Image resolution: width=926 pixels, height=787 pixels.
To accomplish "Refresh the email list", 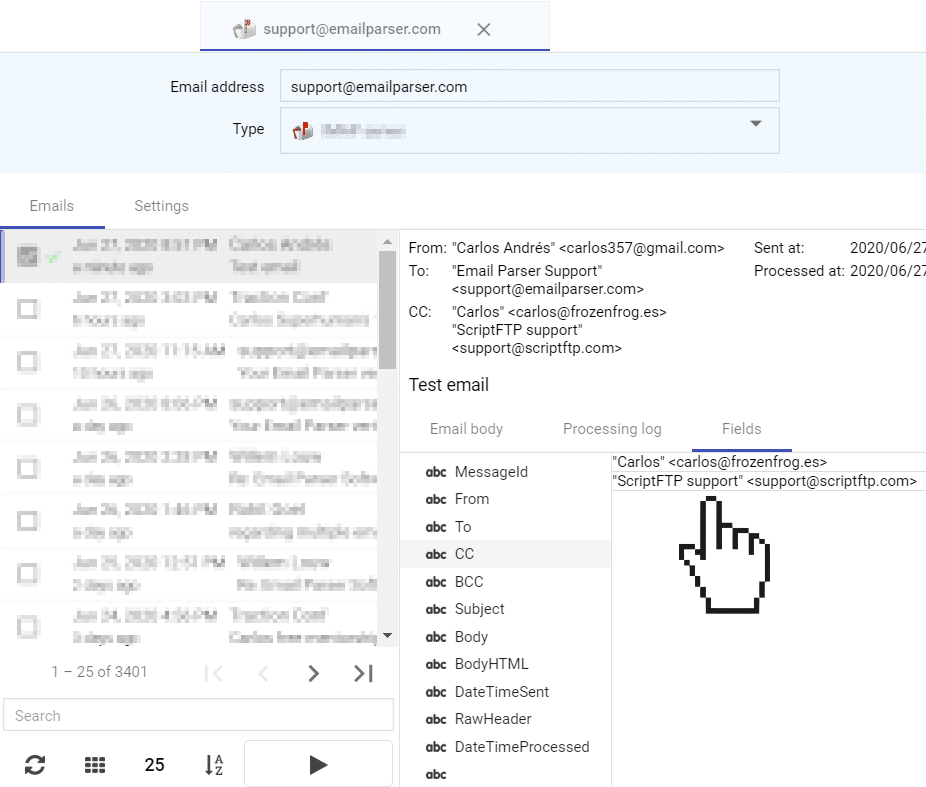I will [x=35, y=765].
